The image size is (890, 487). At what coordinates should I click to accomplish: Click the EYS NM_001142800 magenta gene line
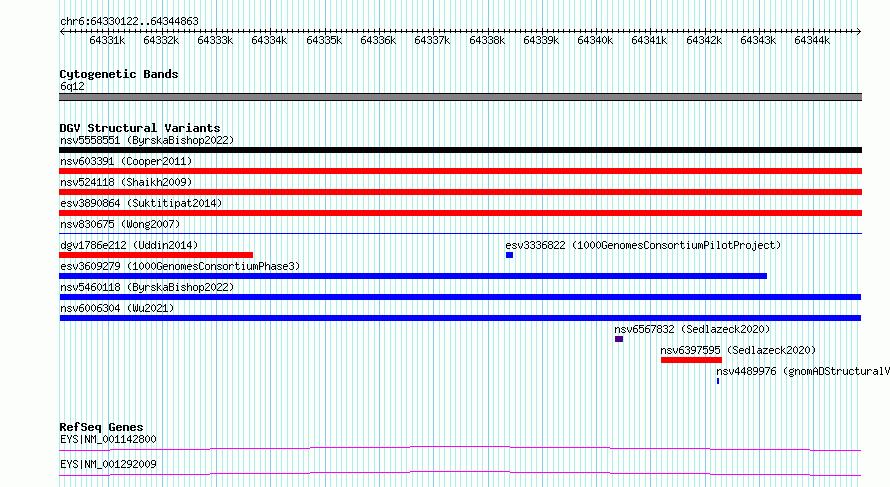[460, 449]
